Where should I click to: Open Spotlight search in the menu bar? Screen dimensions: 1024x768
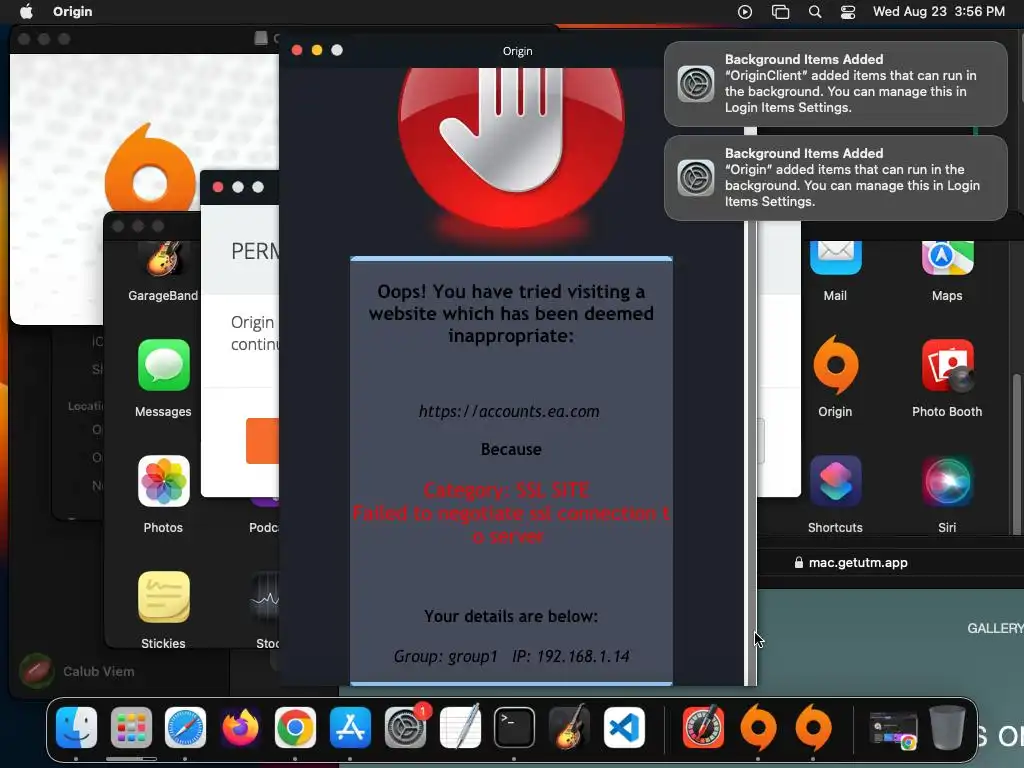coord(814,12)
